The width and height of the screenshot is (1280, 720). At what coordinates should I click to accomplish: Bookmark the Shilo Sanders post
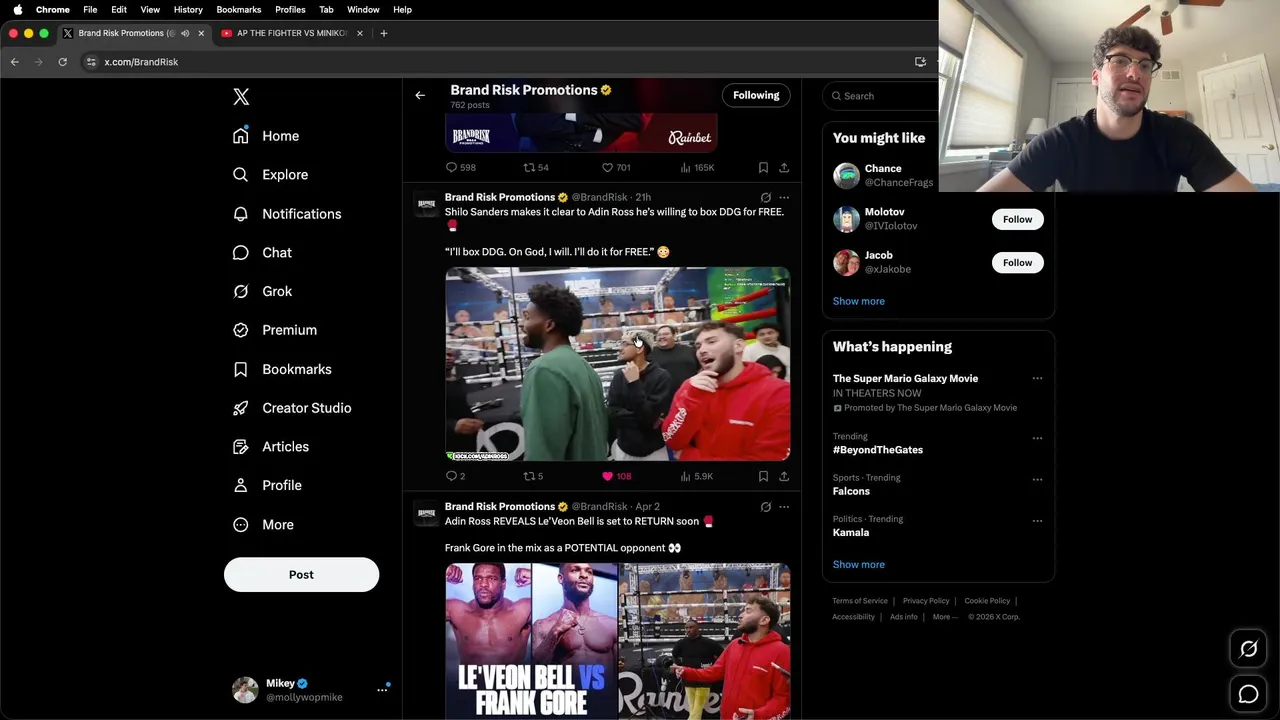tap(763, 477)
